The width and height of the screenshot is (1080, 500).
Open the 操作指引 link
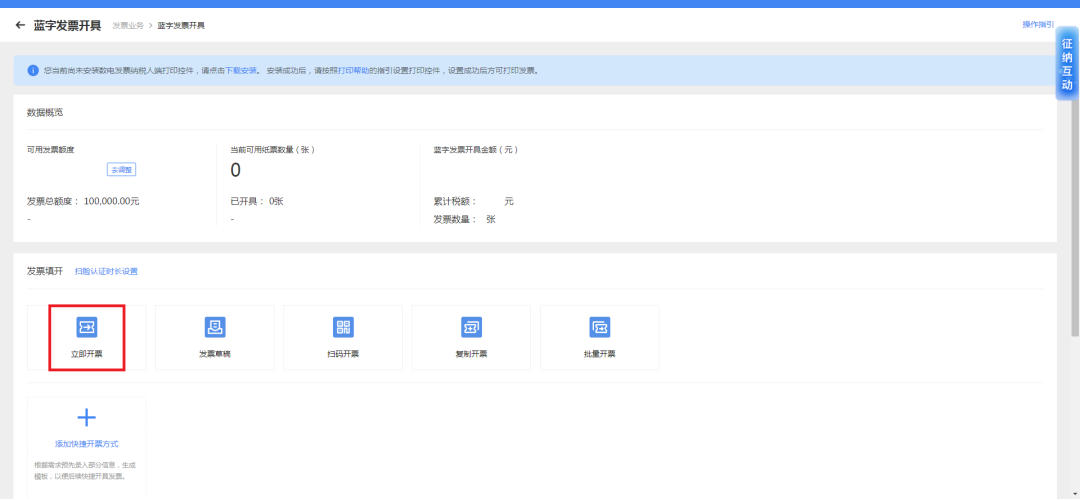point(1038,25)
